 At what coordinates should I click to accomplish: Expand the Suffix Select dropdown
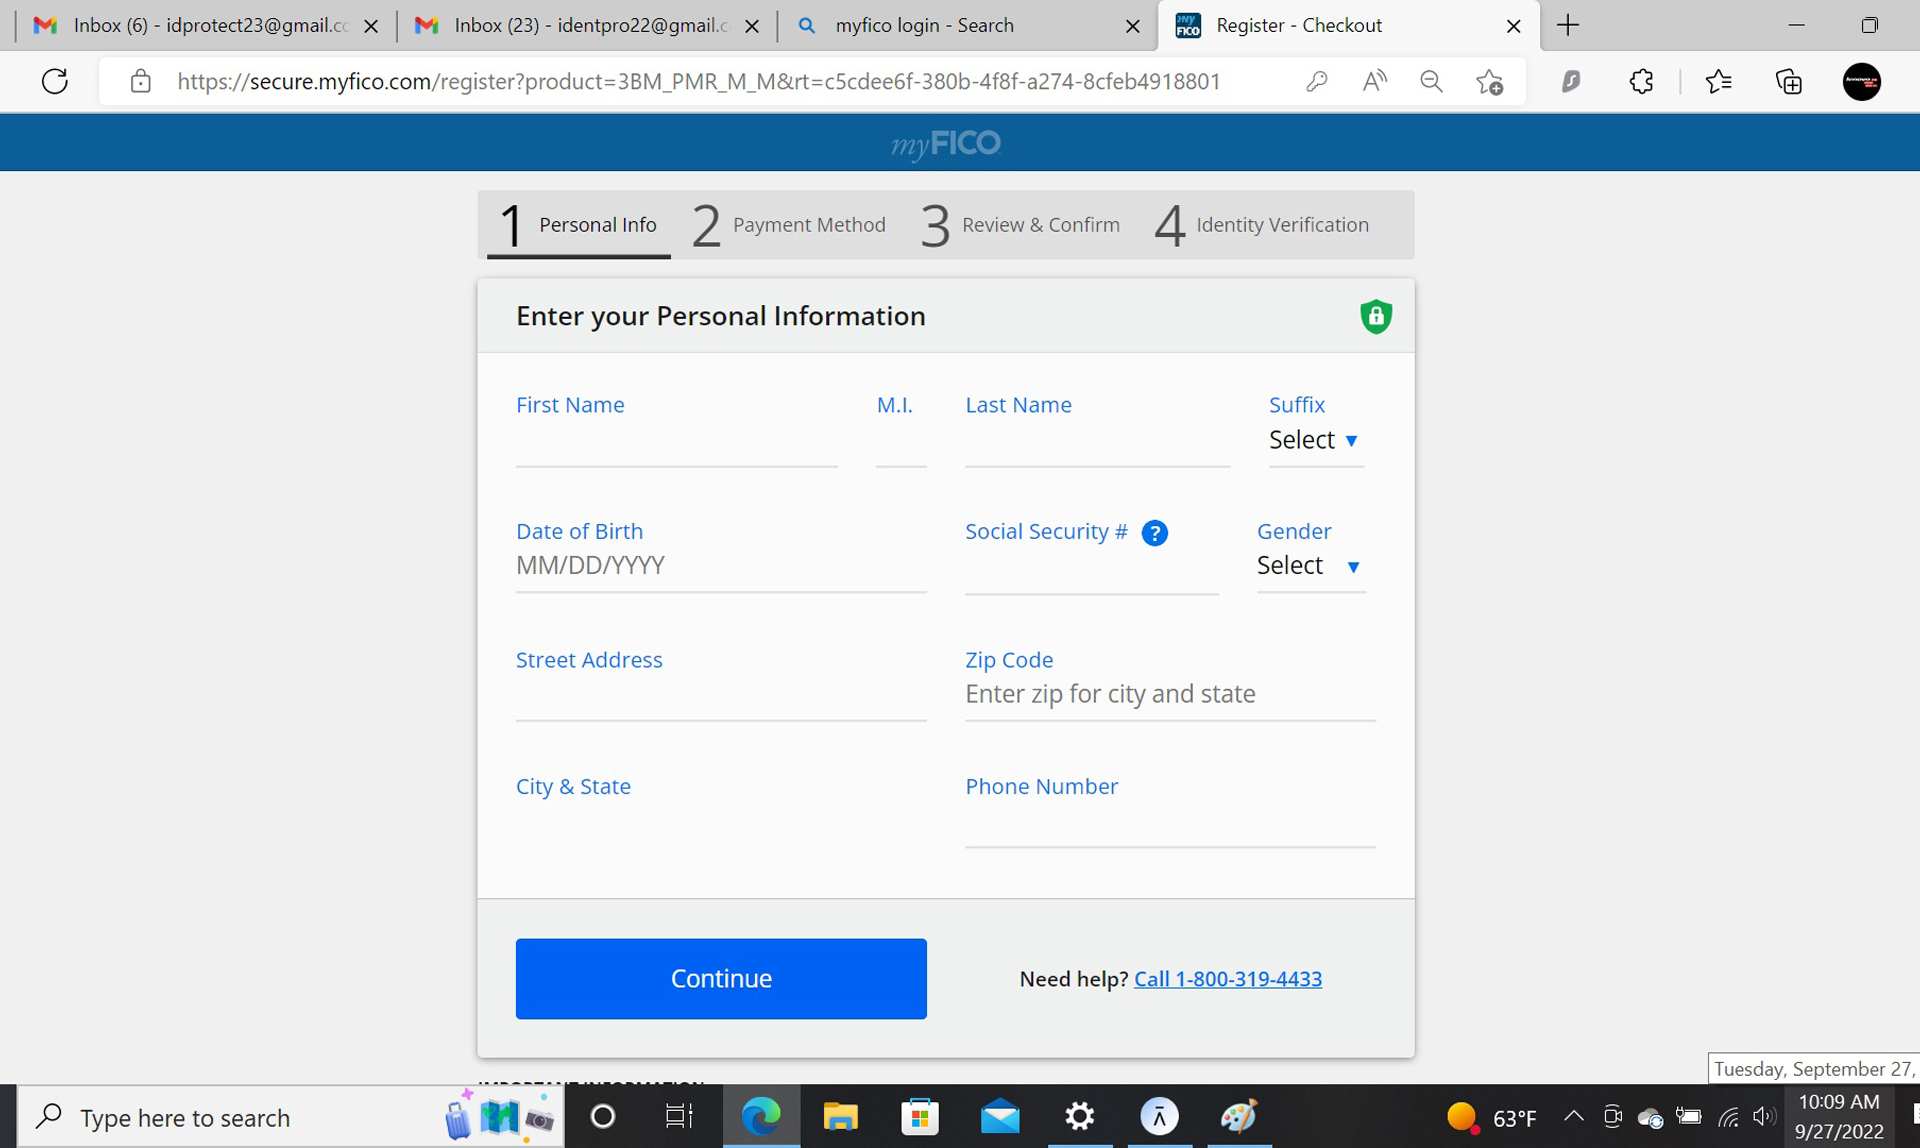coord(1314,440)
